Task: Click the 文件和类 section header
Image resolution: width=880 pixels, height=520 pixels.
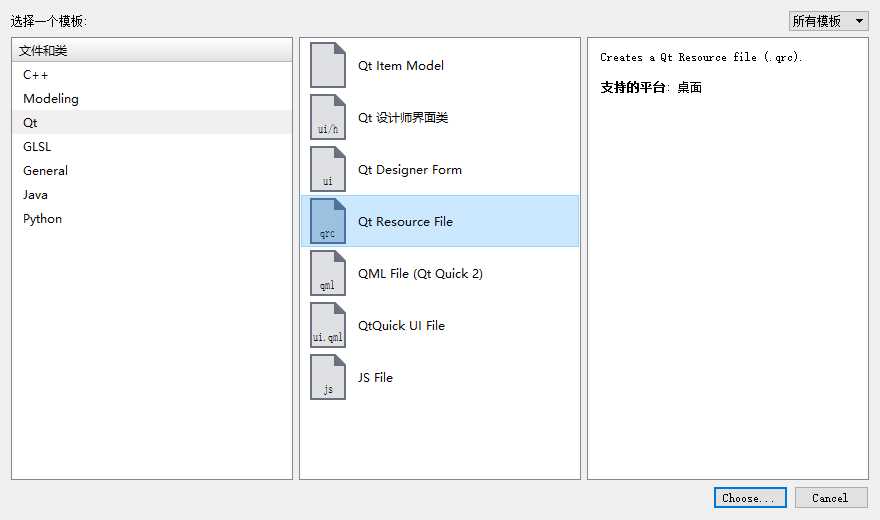Action: click(x=152, y=50)
